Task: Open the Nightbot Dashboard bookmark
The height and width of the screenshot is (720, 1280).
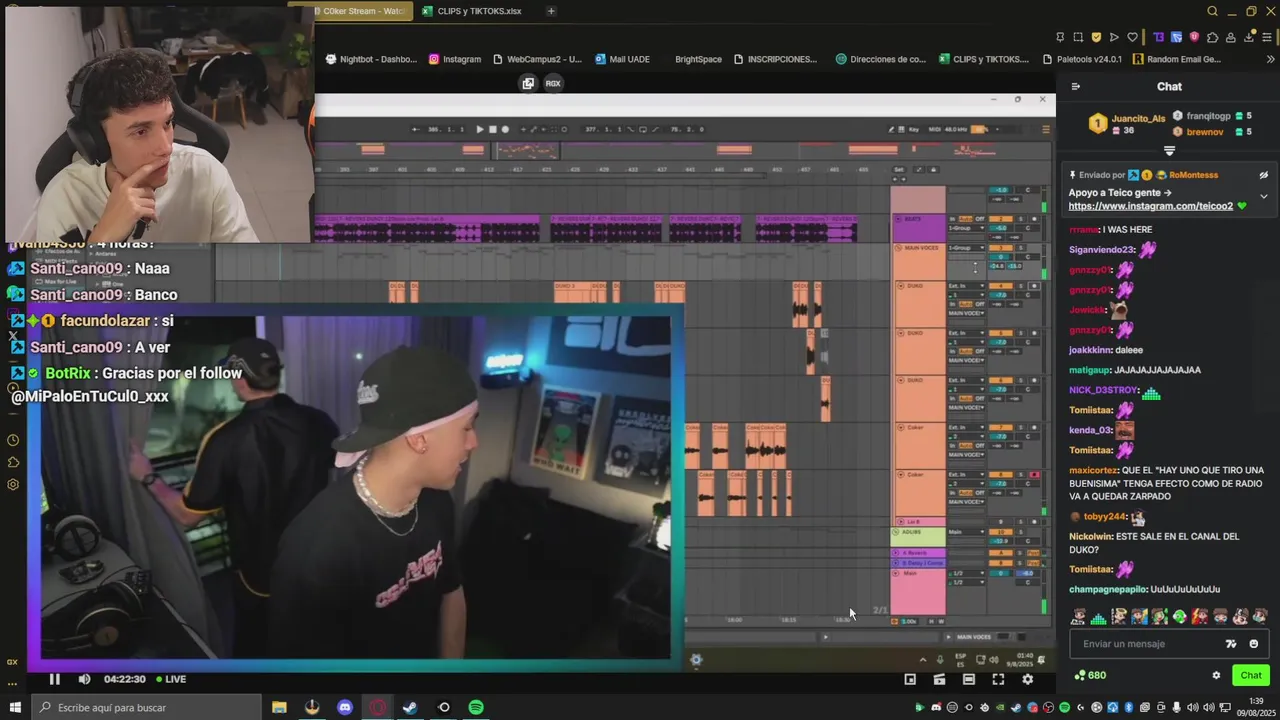Action: [x=371, y=59]
